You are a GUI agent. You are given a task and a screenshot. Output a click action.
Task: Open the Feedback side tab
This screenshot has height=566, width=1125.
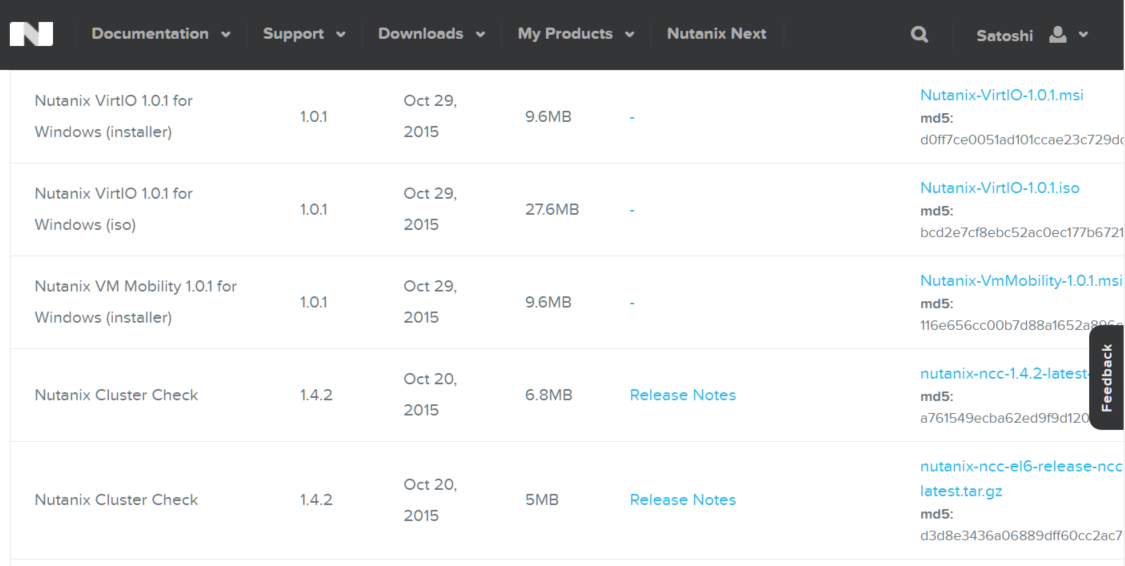point(1106,377)
